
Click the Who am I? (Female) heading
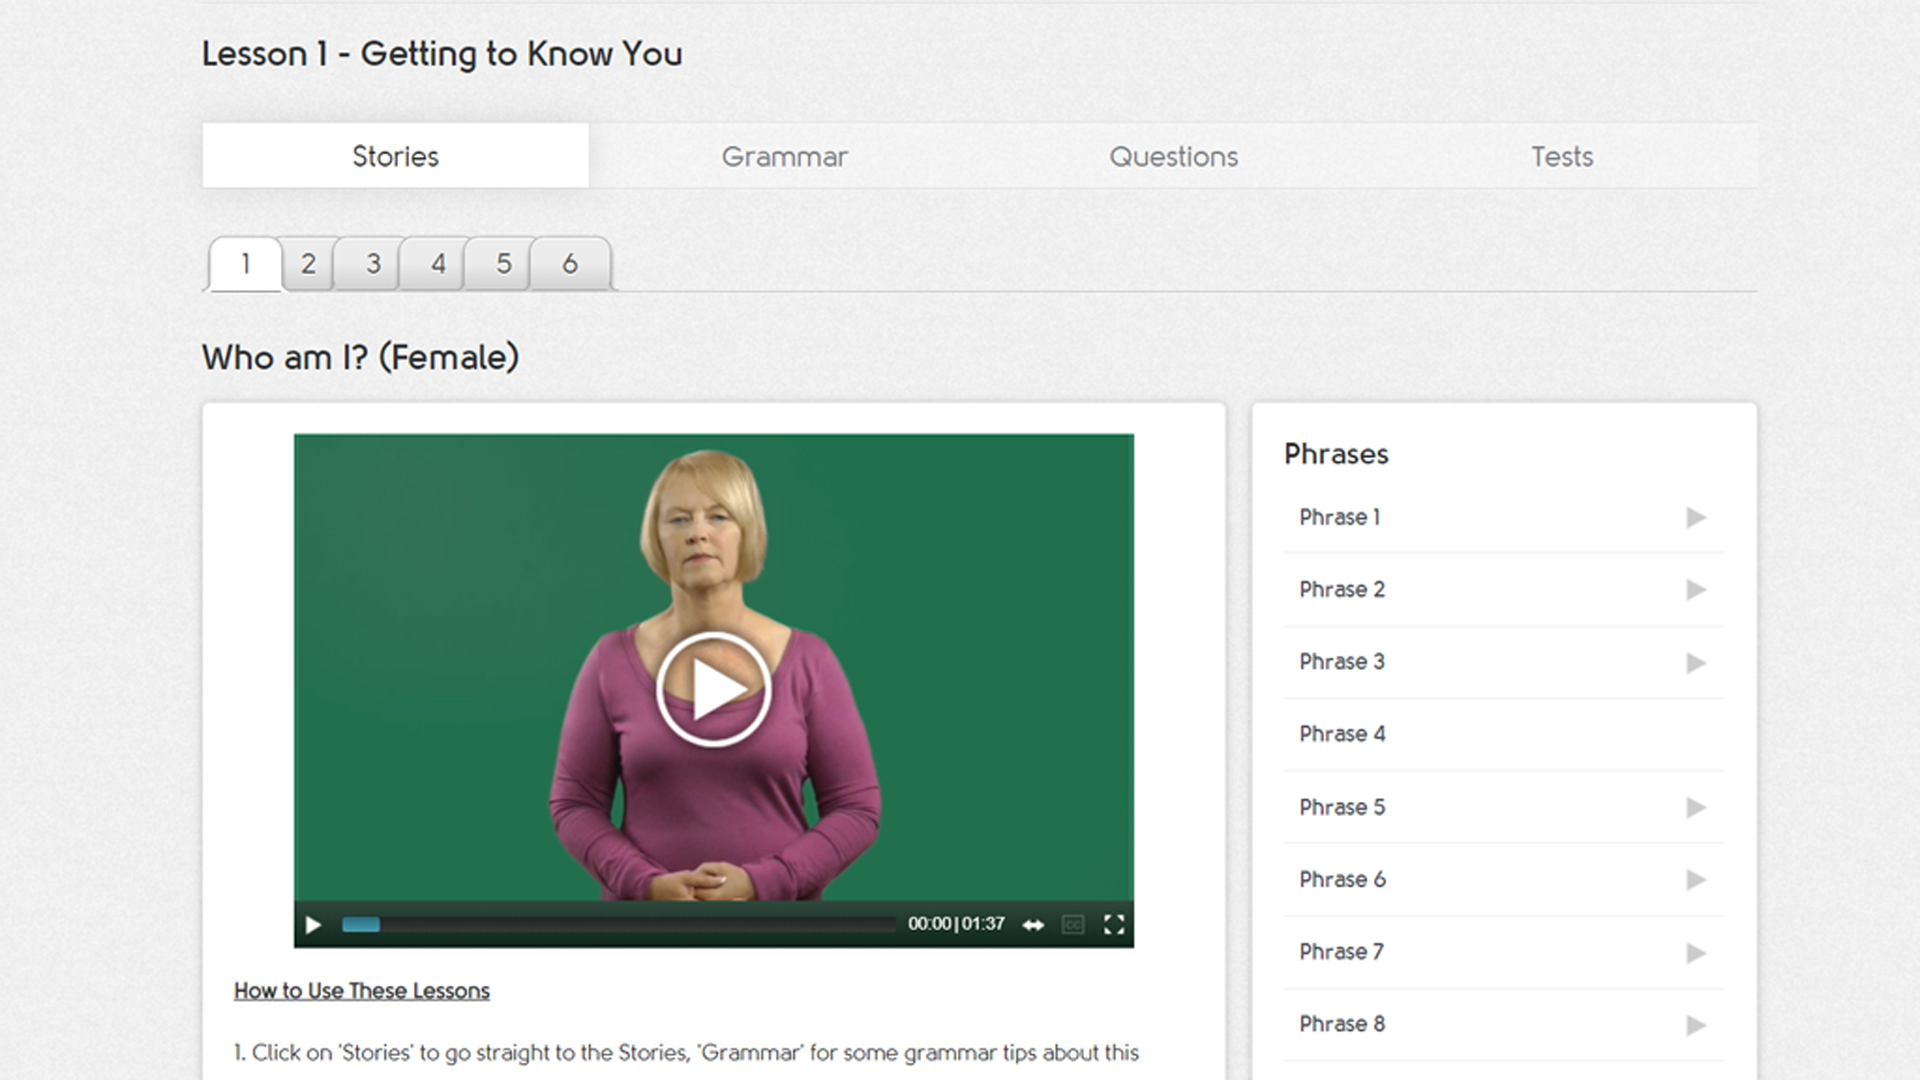[x=360, y=358]
